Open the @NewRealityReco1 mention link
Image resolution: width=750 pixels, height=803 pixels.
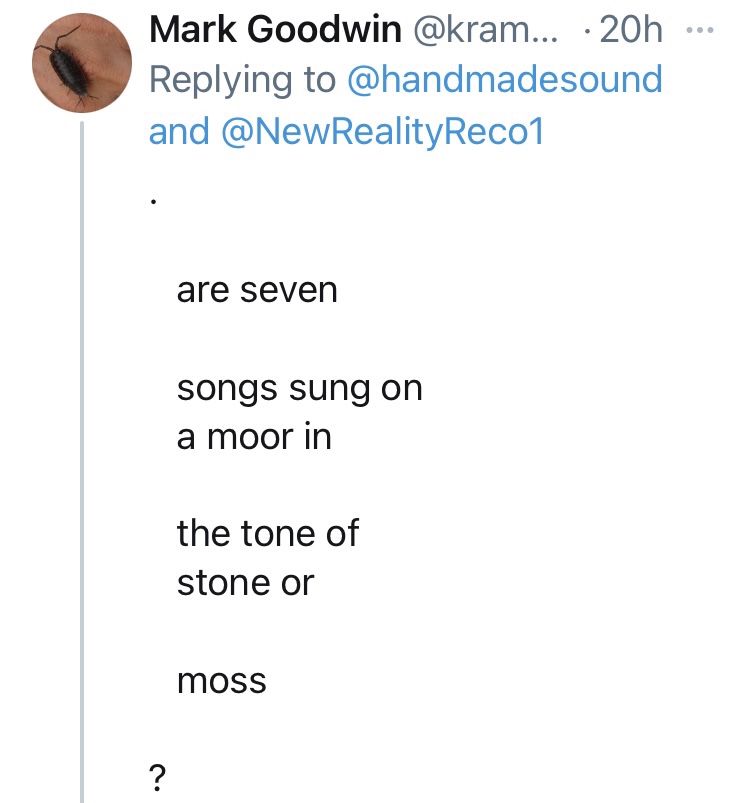click(x=376, y=130)
